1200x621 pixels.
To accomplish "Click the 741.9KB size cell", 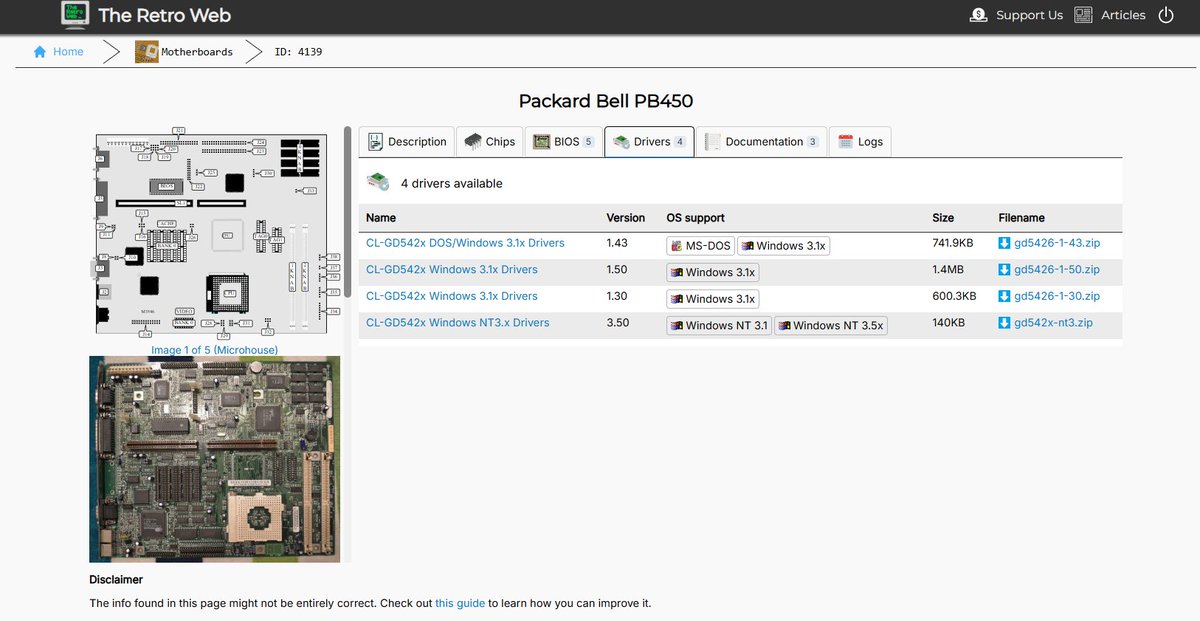I will [x=953, y=243].
